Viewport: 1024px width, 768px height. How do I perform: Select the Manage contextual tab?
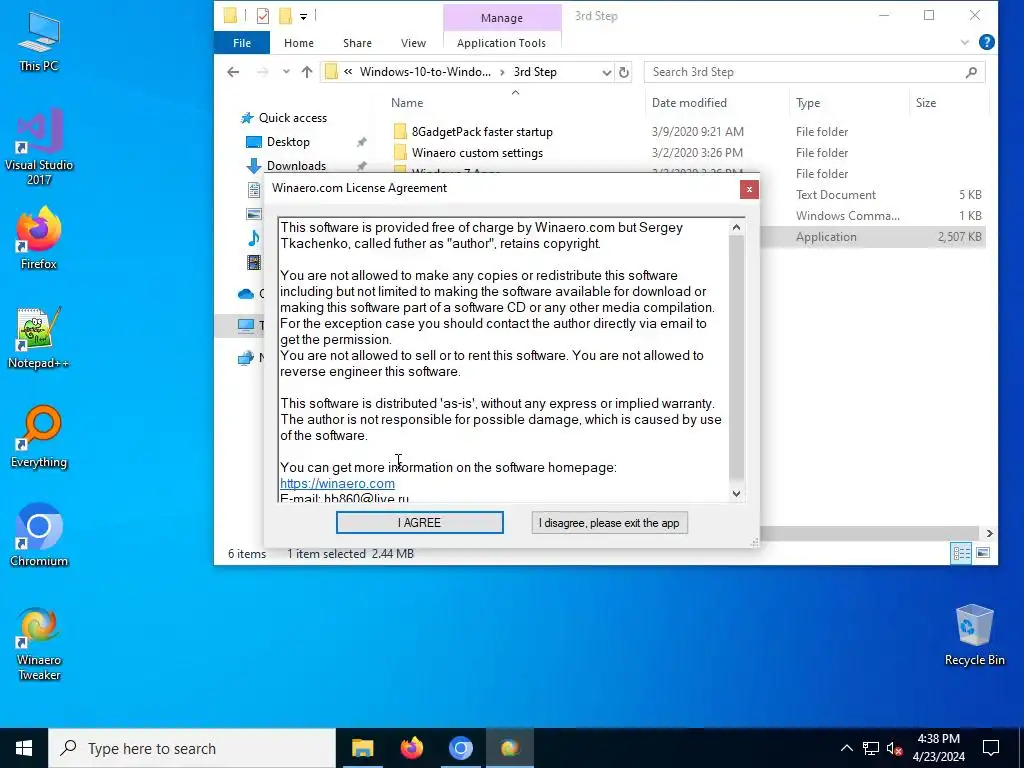point(502,18)
